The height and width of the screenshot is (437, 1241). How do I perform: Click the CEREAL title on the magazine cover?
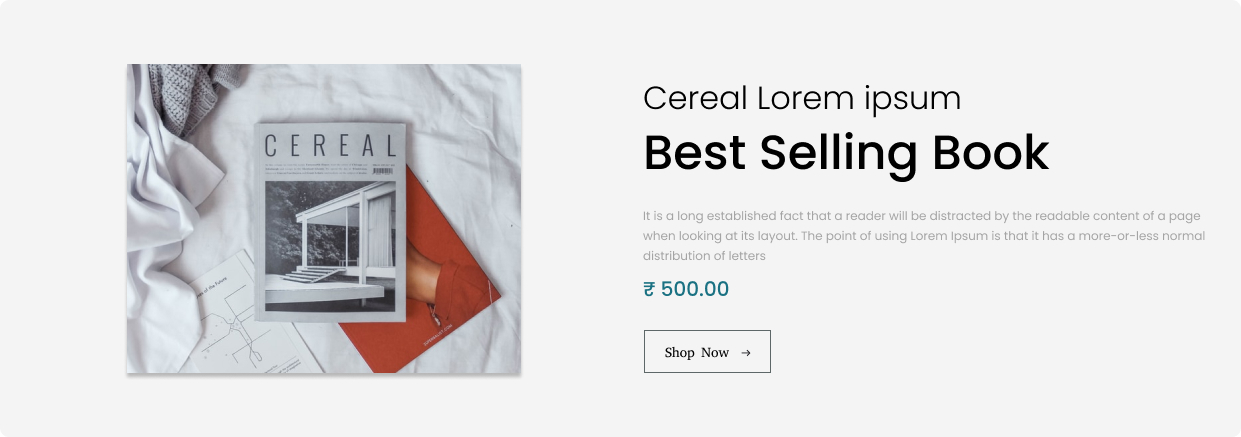331,146
